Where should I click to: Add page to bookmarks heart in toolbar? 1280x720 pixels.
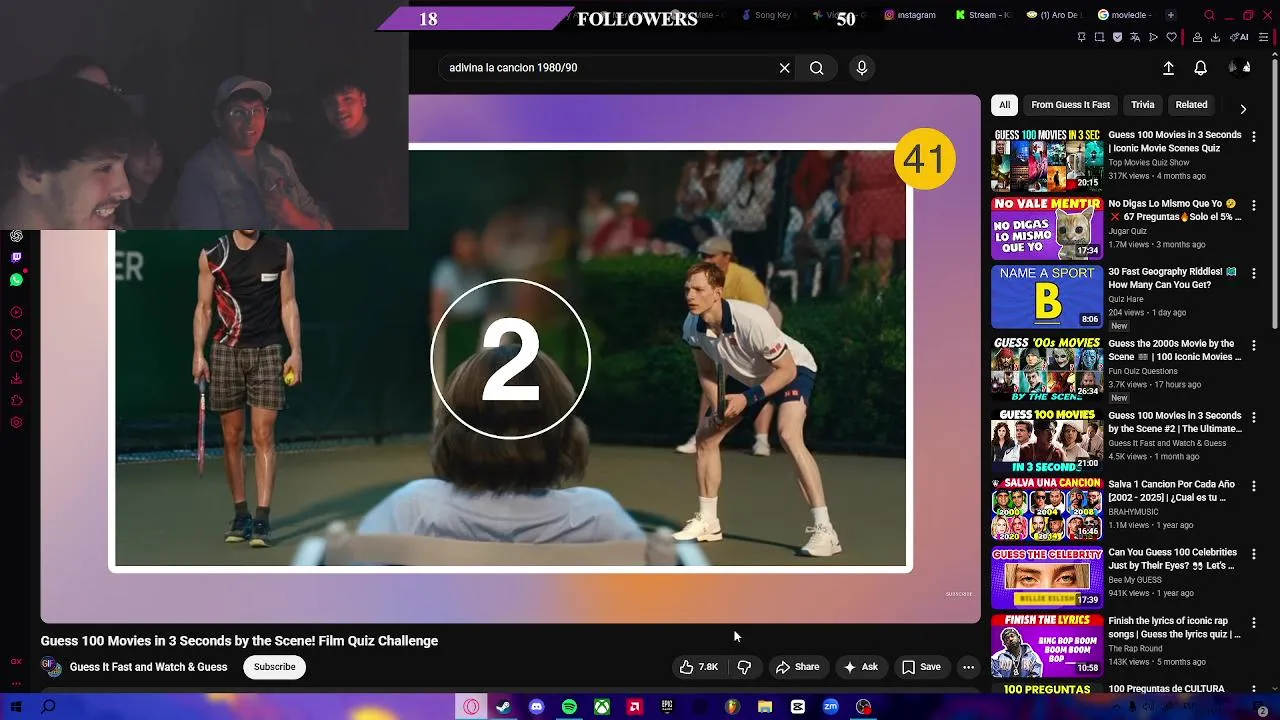click(1172, 38)
